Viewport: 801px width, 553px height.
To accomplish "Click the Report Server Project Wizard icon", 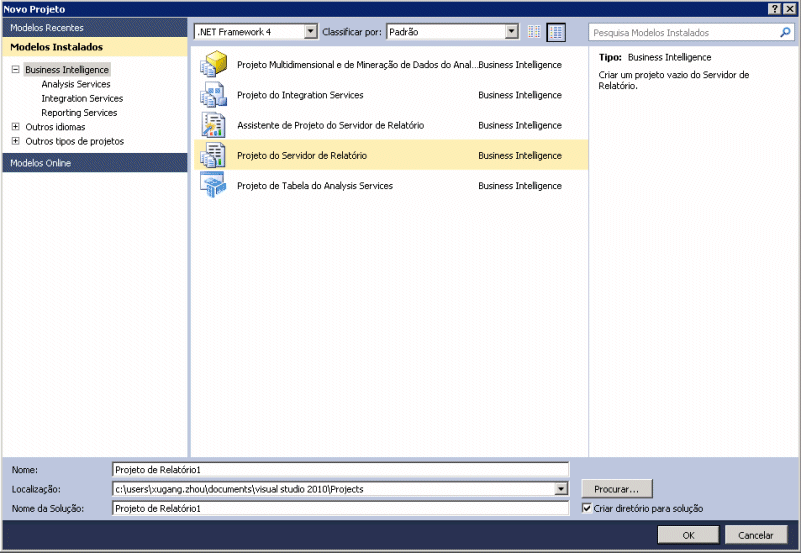I will tap(213, 125).
